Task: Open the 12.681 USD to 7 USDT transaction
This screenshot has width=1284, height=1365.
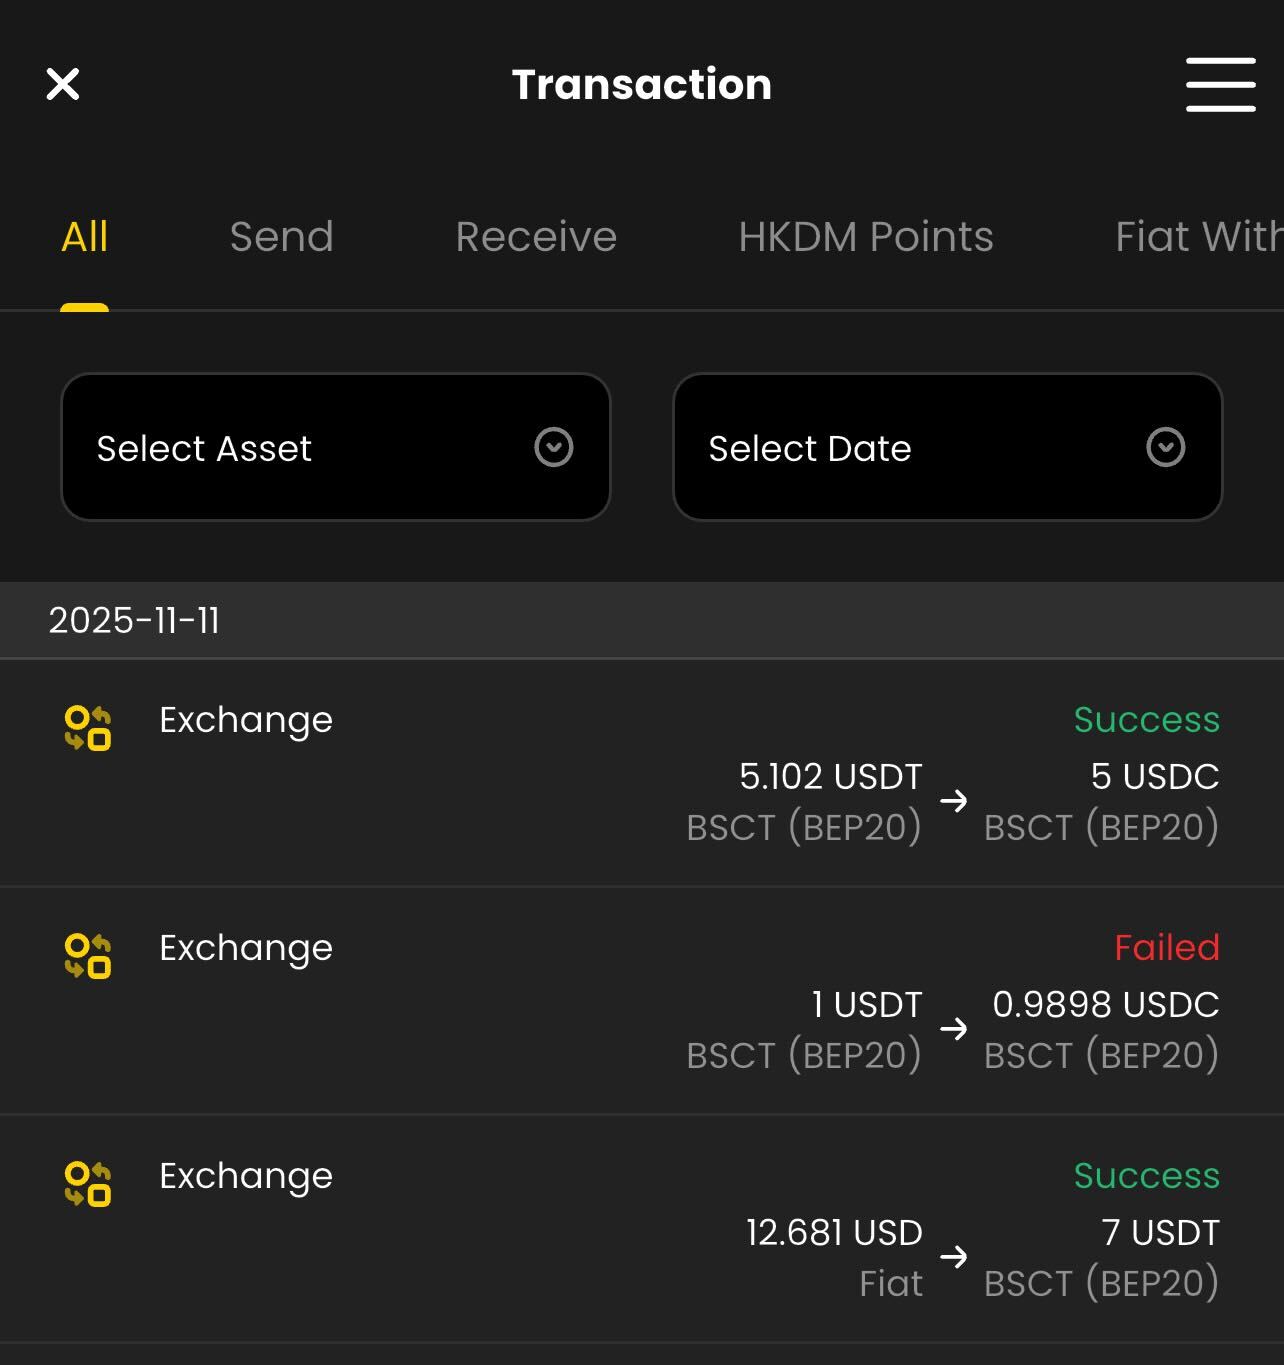Action: click(640, 1230)
